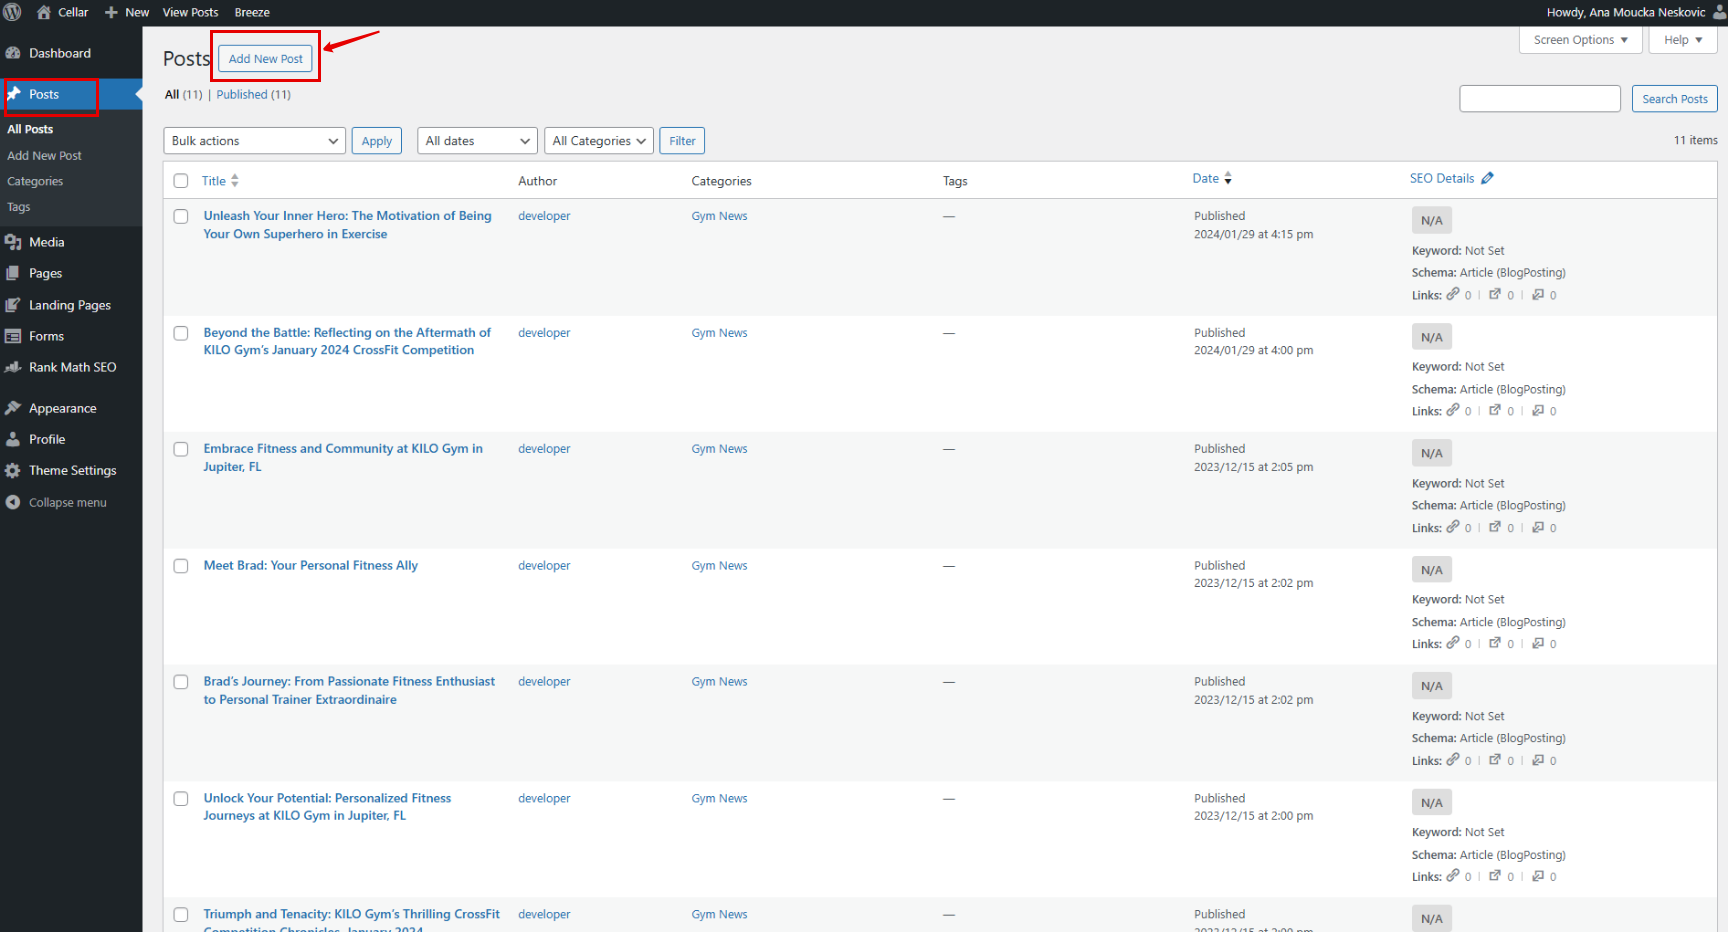The height and width of the screenshot is (932, 1728).
Task: Click incoming links icon for Unleash Your Inner Hero post
Action: (1538, 294)
